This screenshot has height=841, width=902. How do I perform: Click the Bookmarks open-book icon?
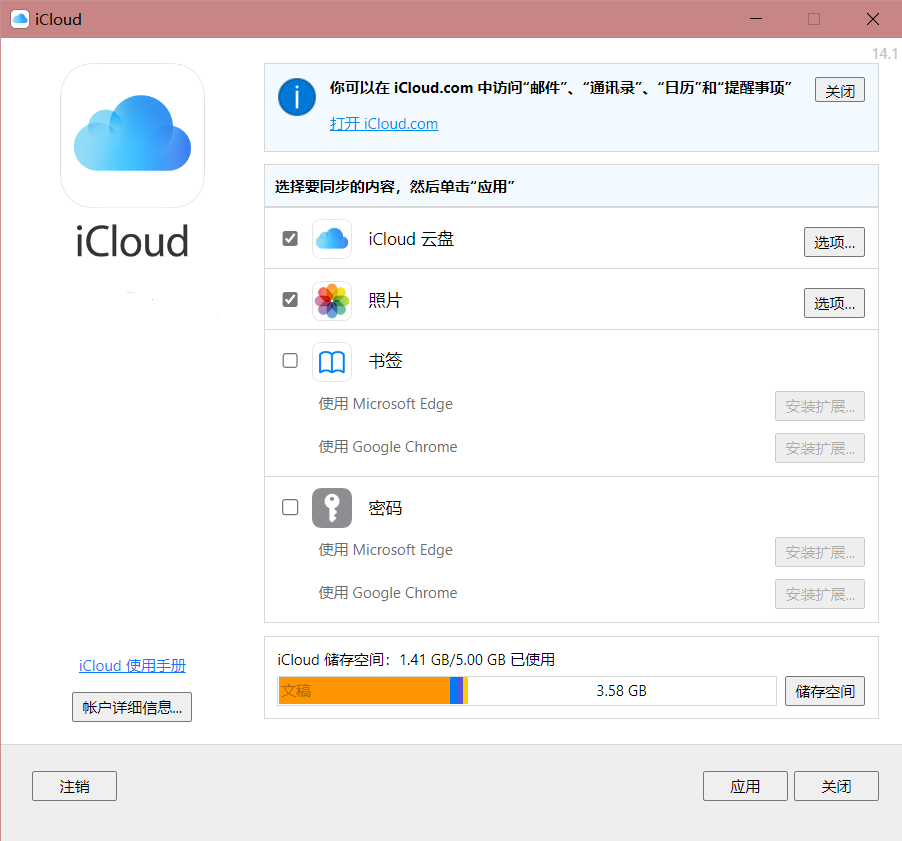tap(332, 362)
